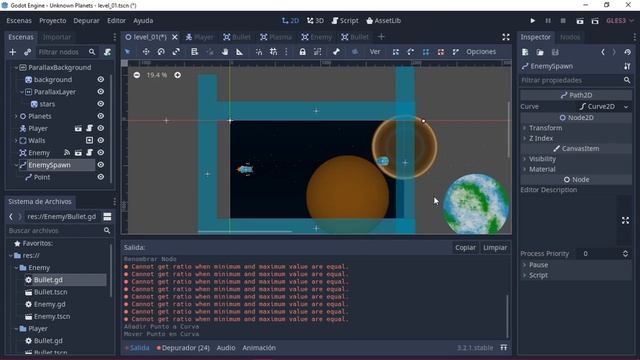Switch to the Script workspace

pos(345,21)
